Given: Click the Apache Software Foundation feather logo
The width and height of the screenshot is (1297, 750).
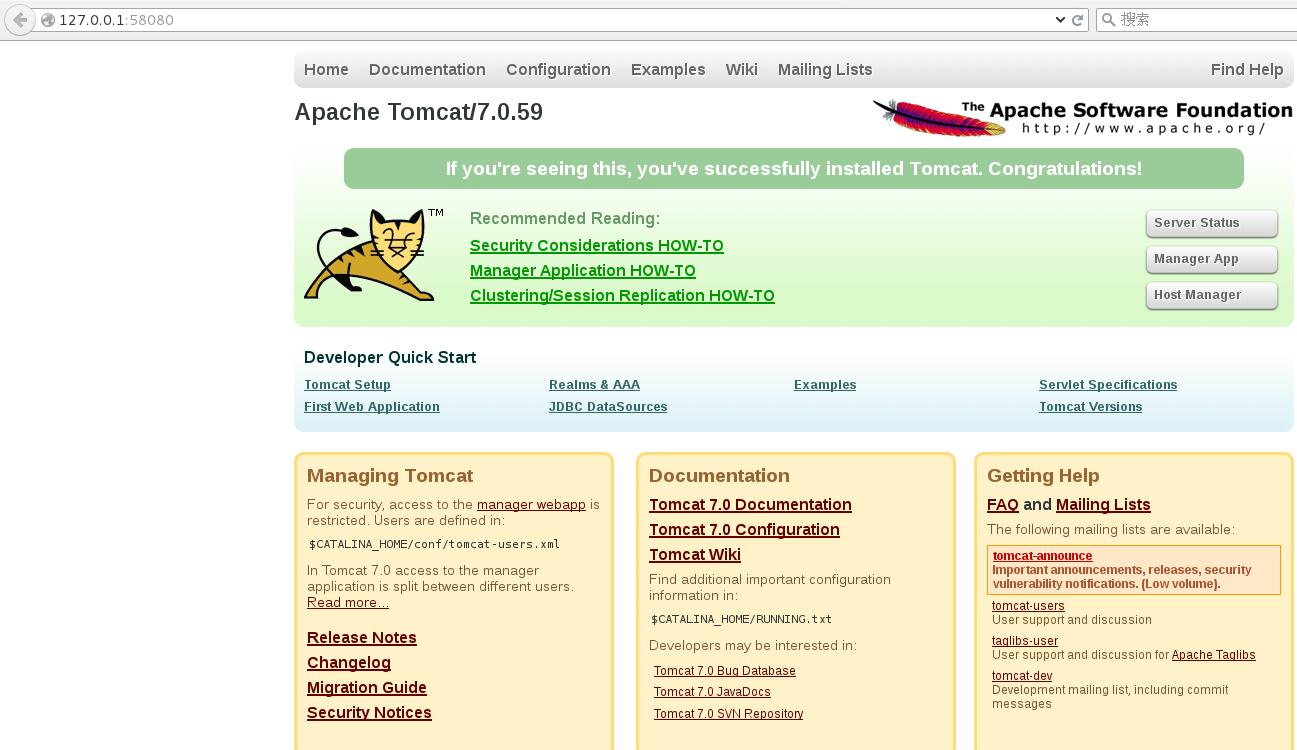Looking at the screenshot, I should pyautogui.click(x=1083, y=117).
